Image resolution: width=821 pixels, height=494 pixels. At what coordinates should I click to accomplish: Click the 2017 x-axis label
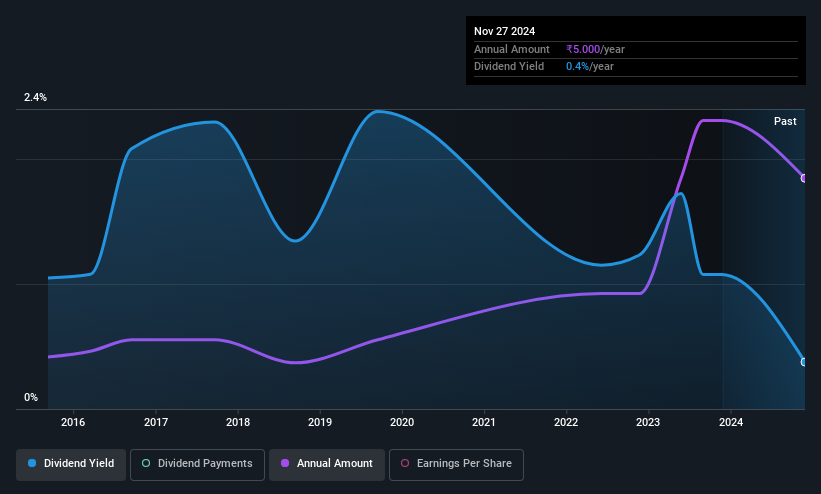click(x=156, y=422)
